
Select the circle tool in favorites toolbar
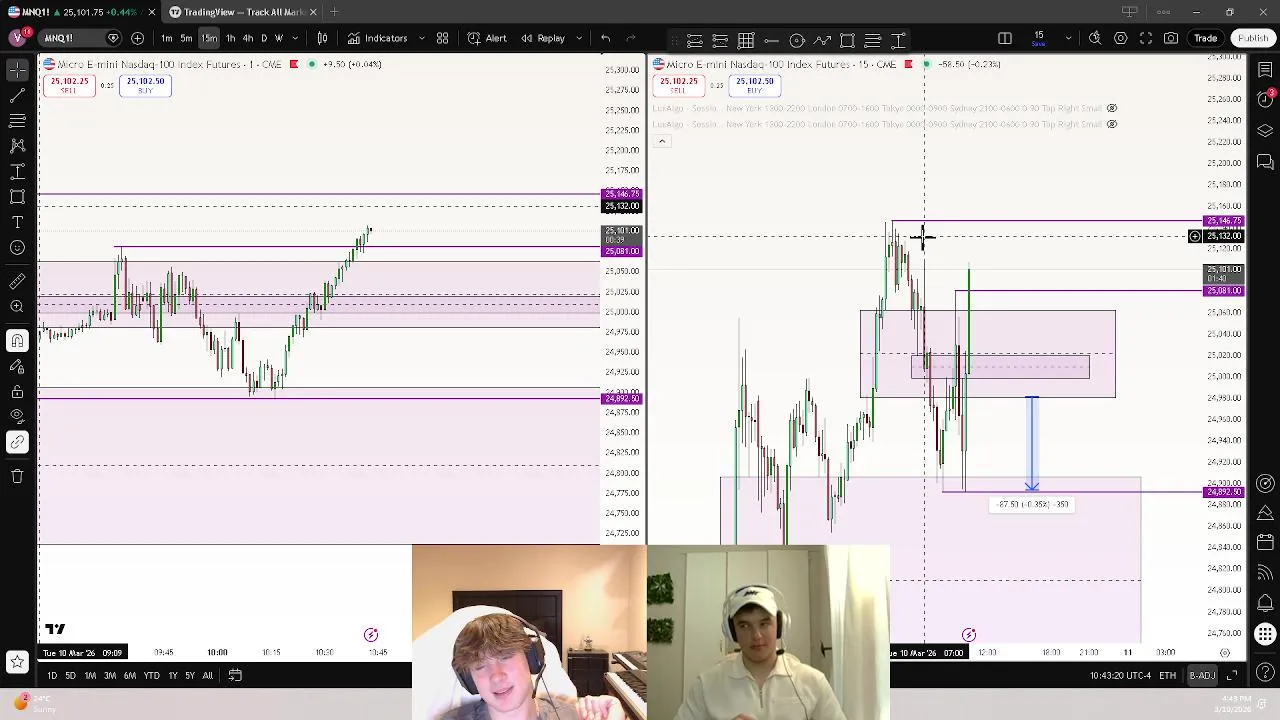click(797, 41)
